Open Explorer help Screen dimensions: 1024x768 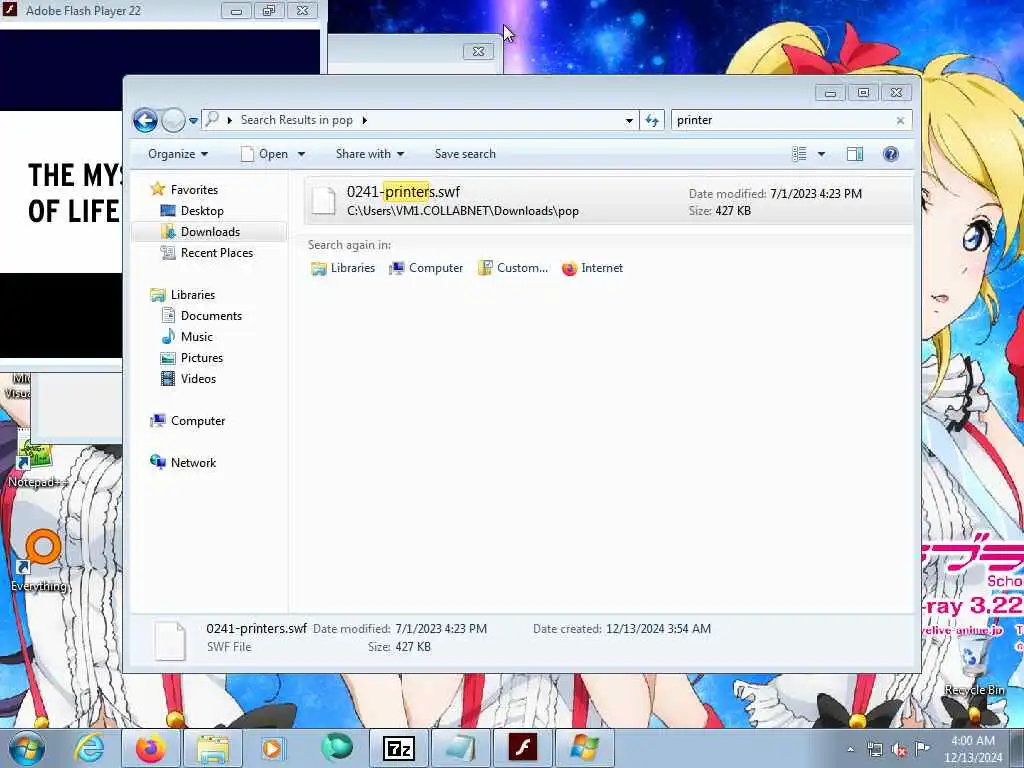(891, 154)
